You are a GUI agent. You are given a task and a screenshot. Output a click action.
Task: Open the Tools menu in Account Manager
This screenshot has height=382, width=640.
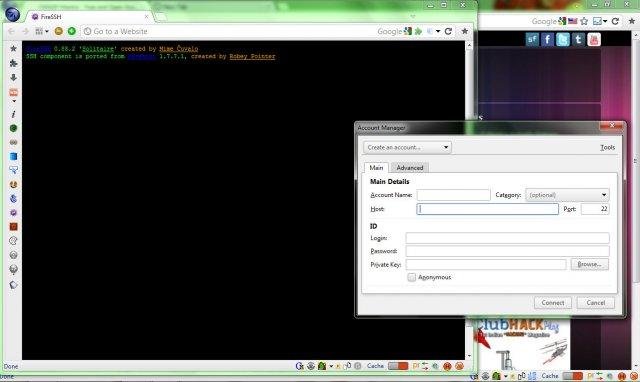[x=607, y=147]
